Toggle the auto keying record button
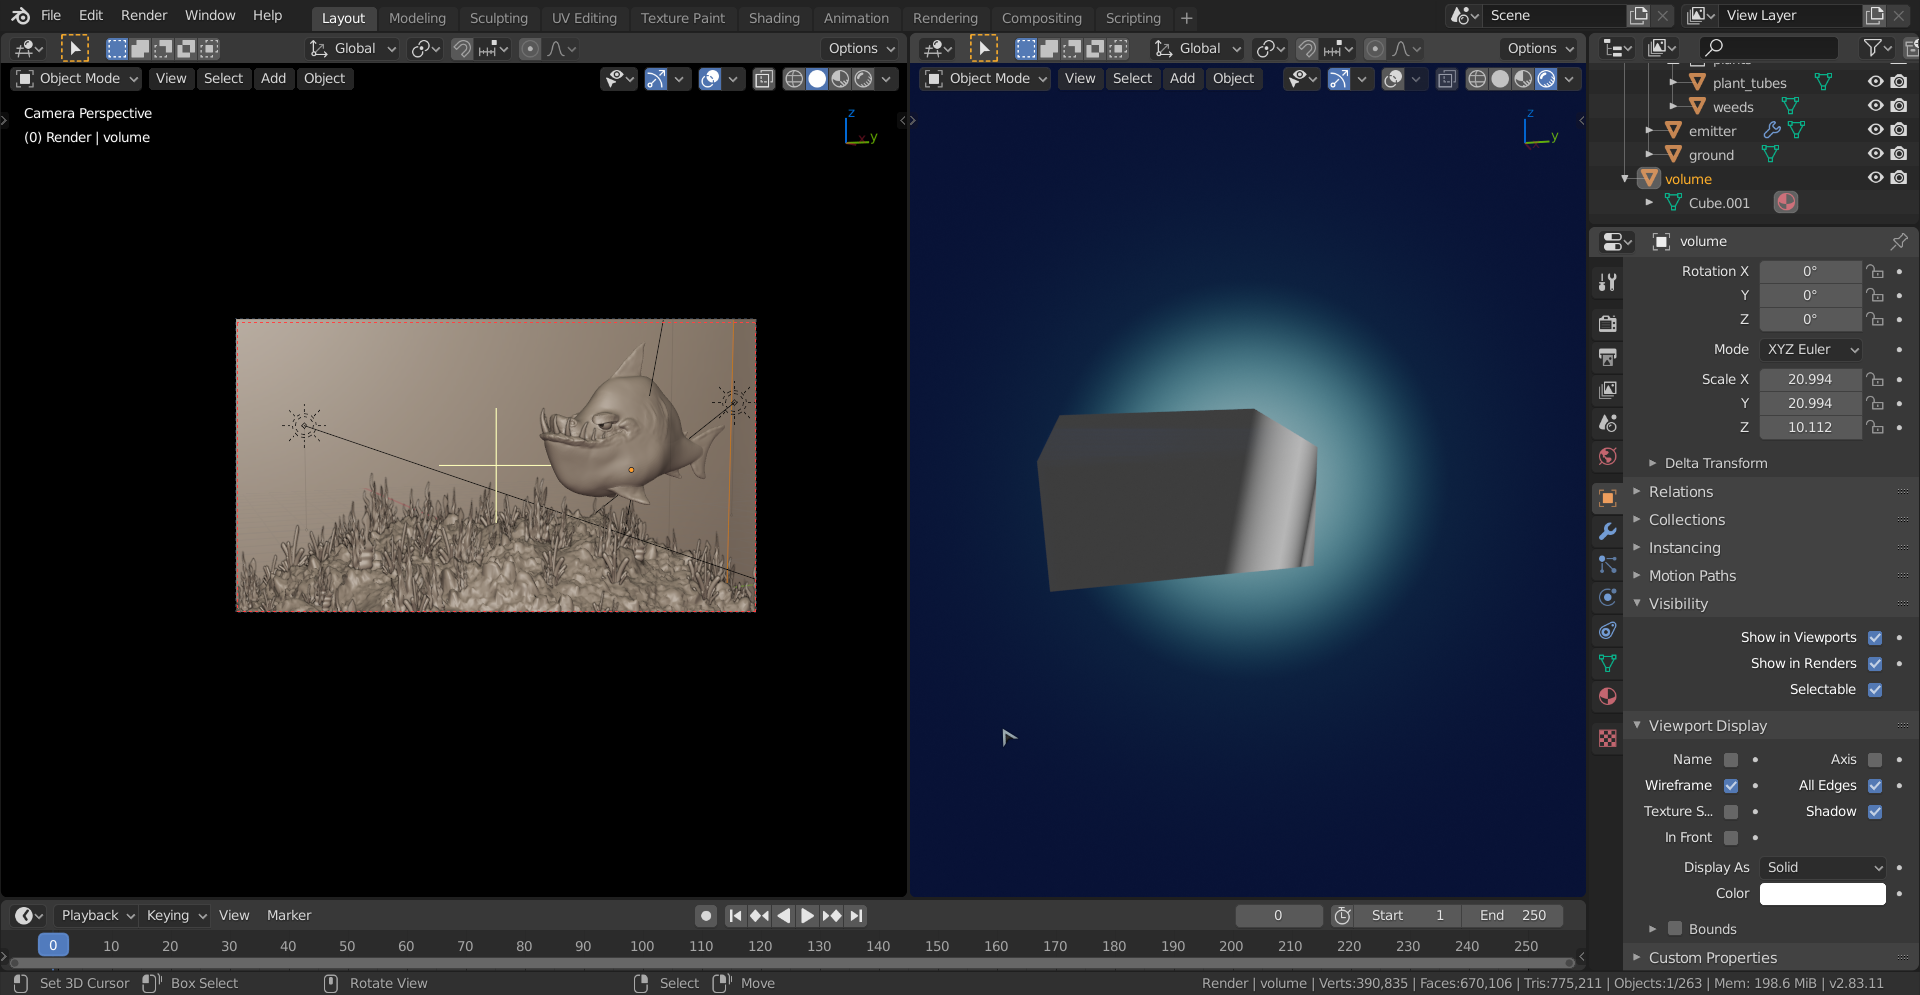 706,915
